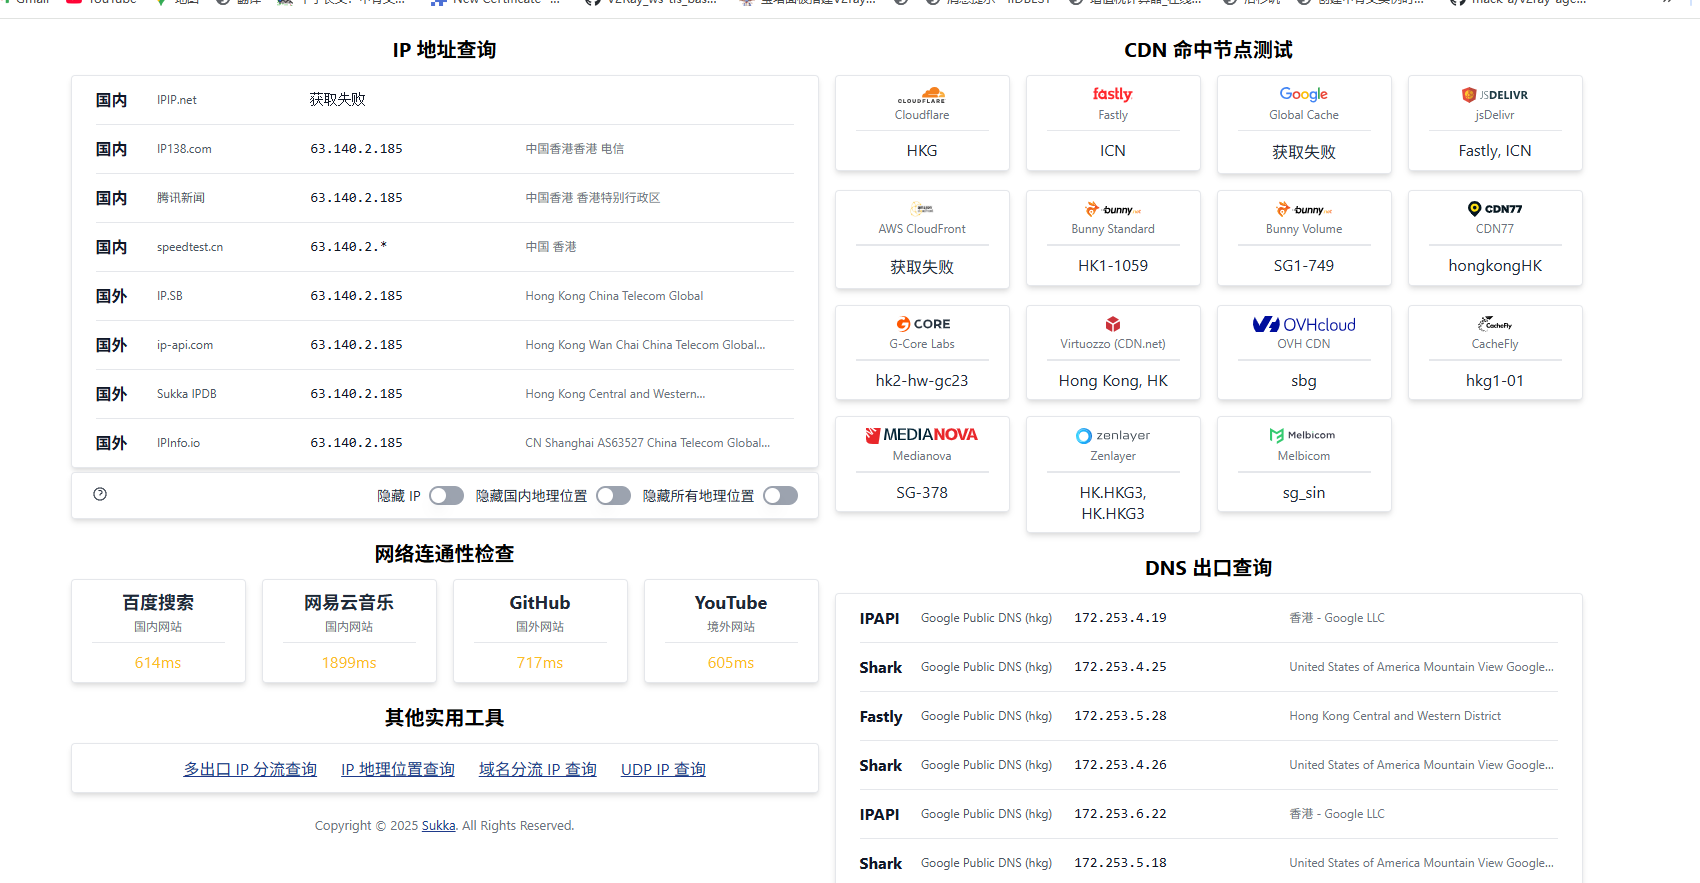Screen dimensions: 1700x883
Task: Click the Melbicom sg_sin value
Action: [1304, 493]
